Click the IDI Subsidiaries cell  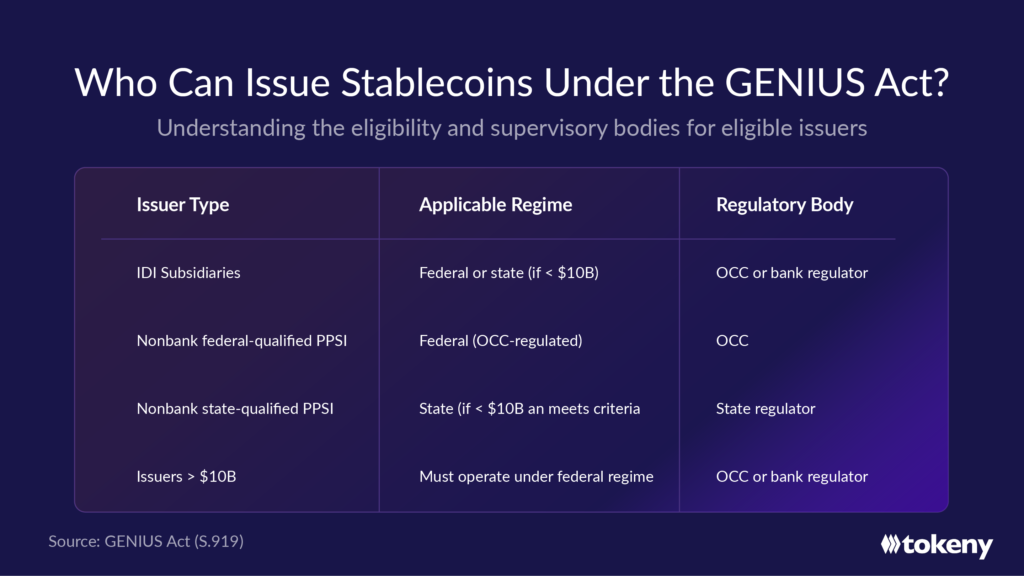click(x=188, y=272)
